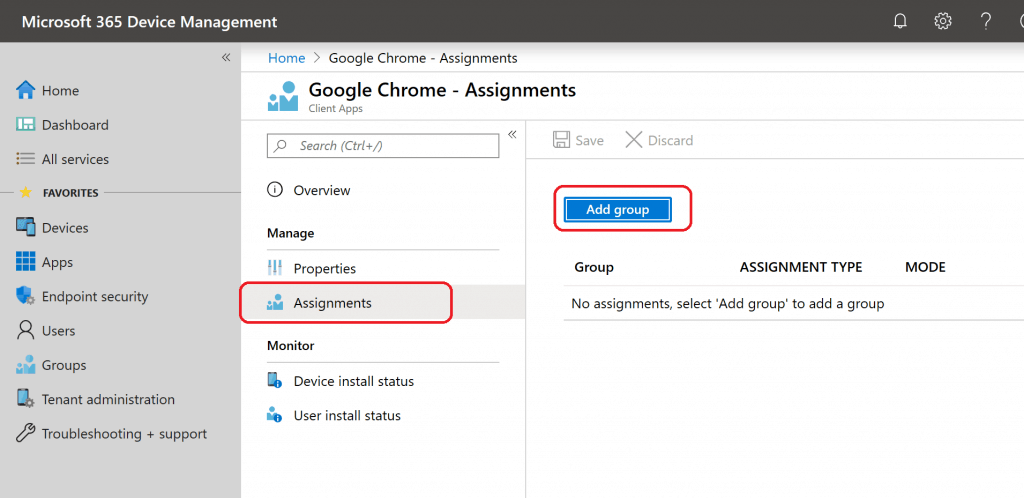Click the Properties sliders icon
This screenshot has height=498, width=1024.
[275, 268]
